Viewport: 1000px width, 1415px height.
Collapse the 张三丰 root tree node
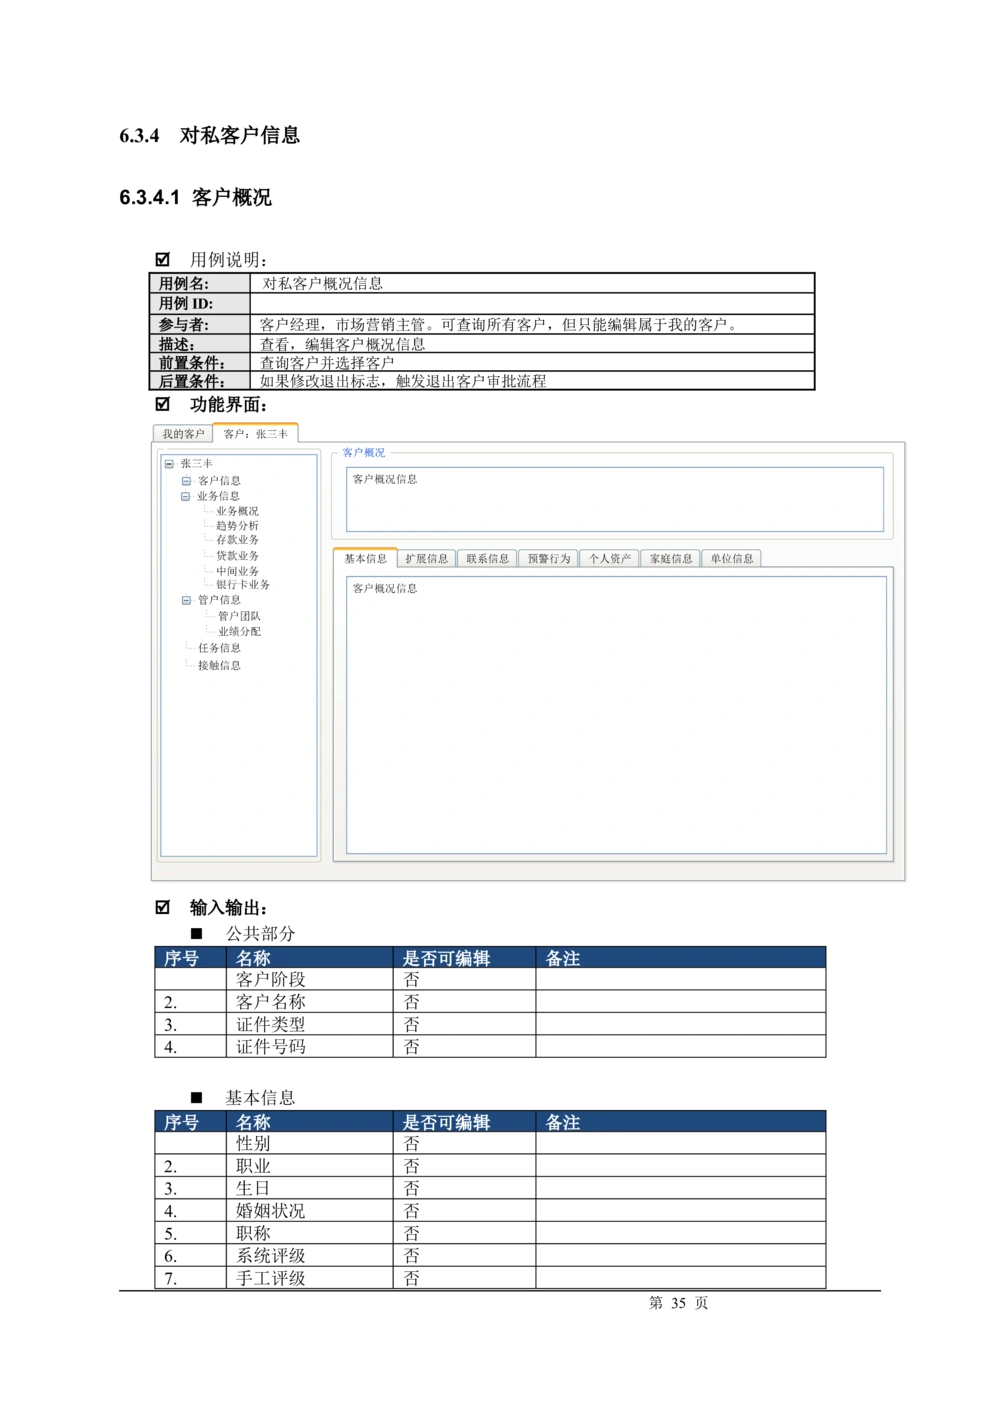click(x=169, y=464)
